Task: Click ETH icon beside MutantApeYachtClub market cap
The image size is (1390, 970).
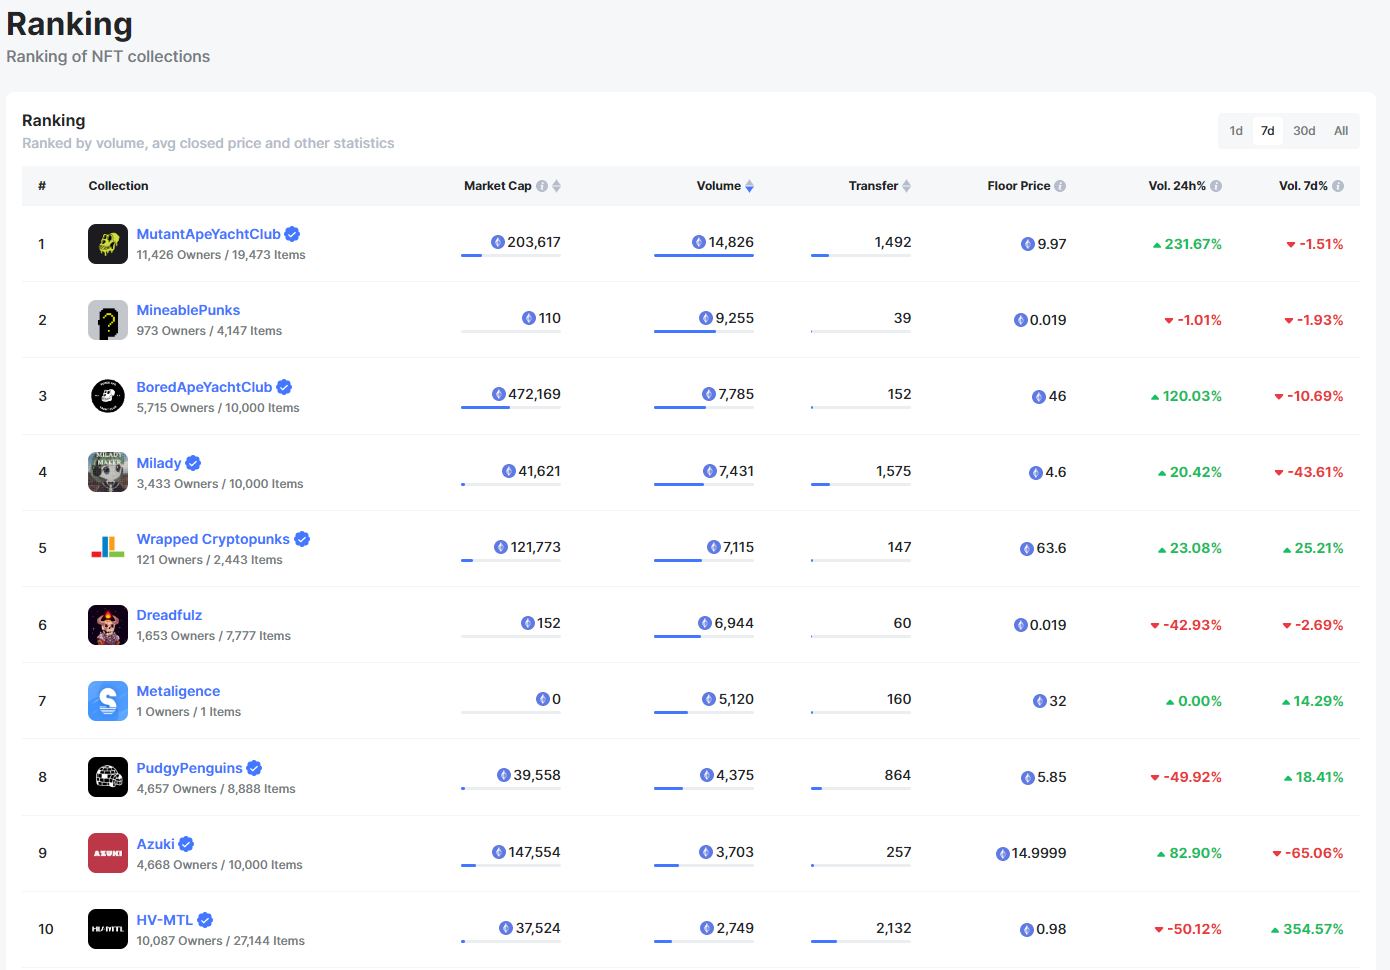Action: tap(498, 242)
